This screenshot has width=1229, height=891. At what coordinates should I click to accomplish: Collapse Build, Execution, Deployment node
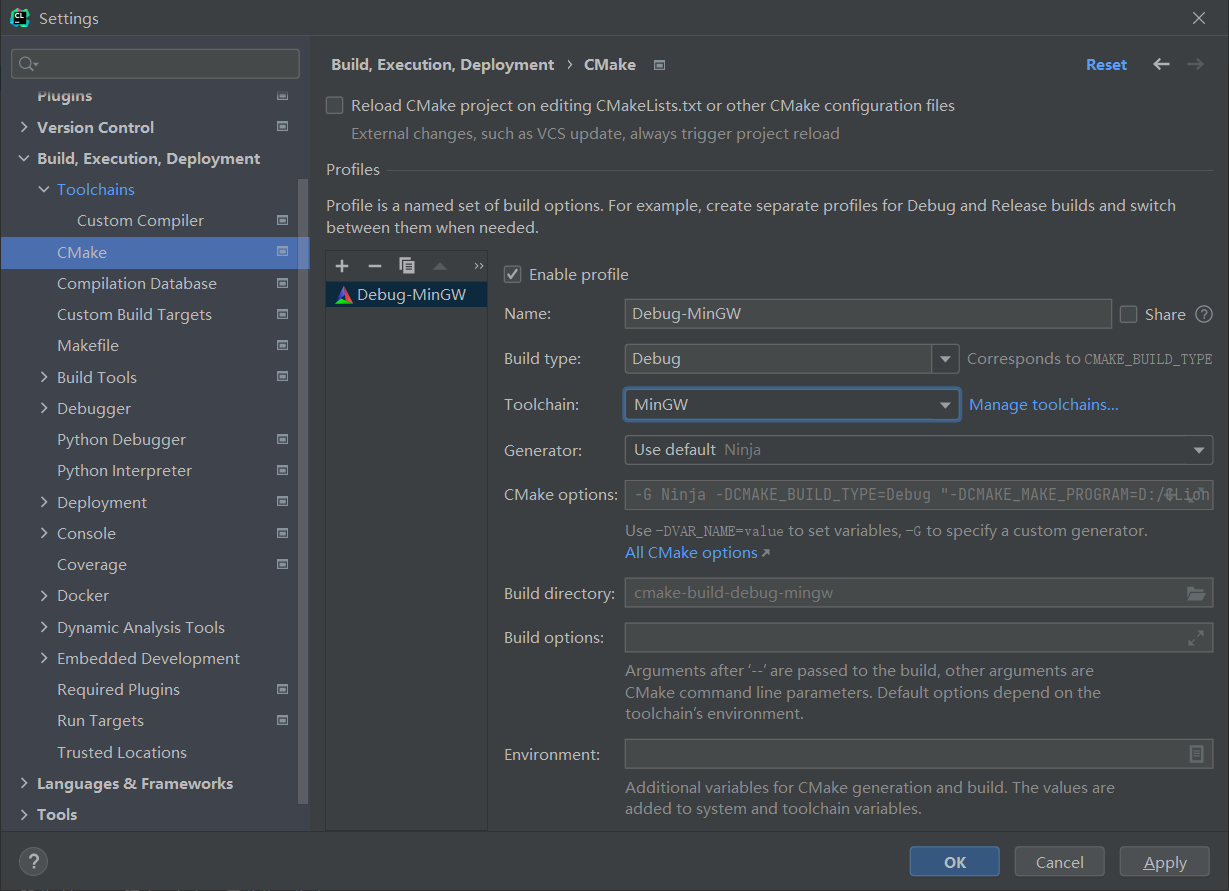(x=24, y=158)
